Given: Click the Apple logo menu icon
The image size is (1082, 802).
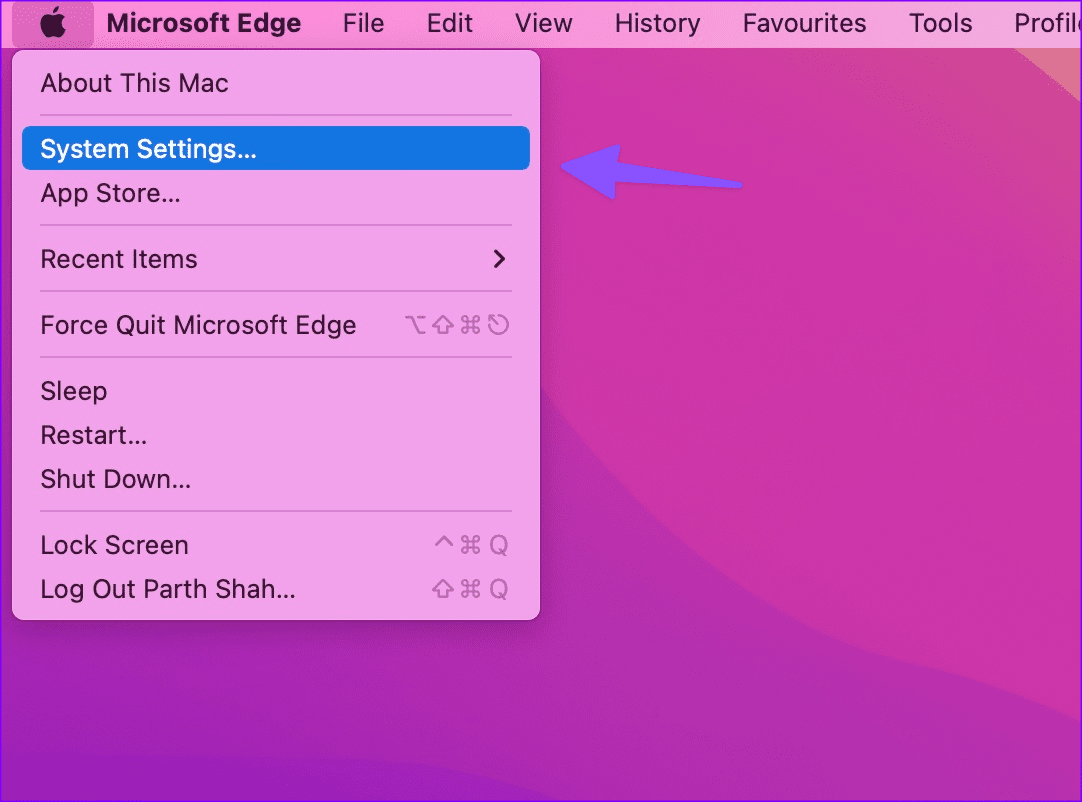Looking at the screenshot, I should [53, 23].
